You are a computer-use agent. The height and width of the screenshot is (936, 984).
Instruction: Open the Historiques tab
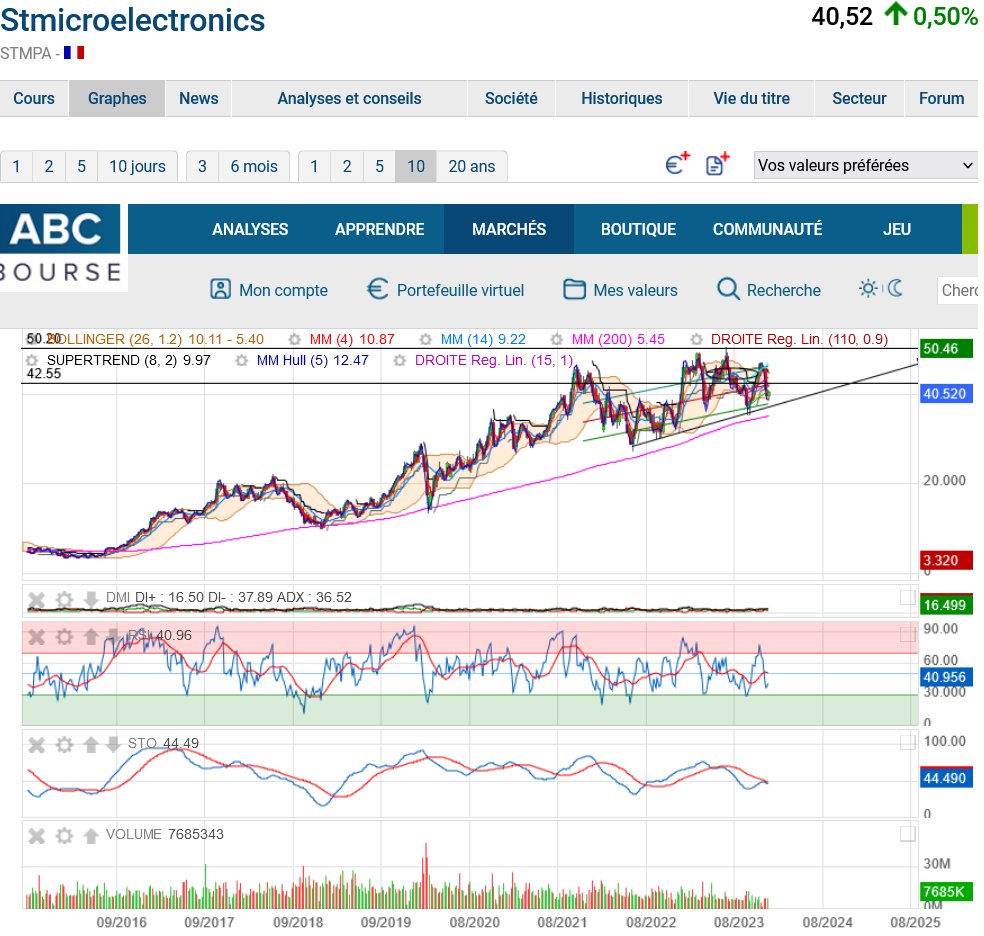621,98
